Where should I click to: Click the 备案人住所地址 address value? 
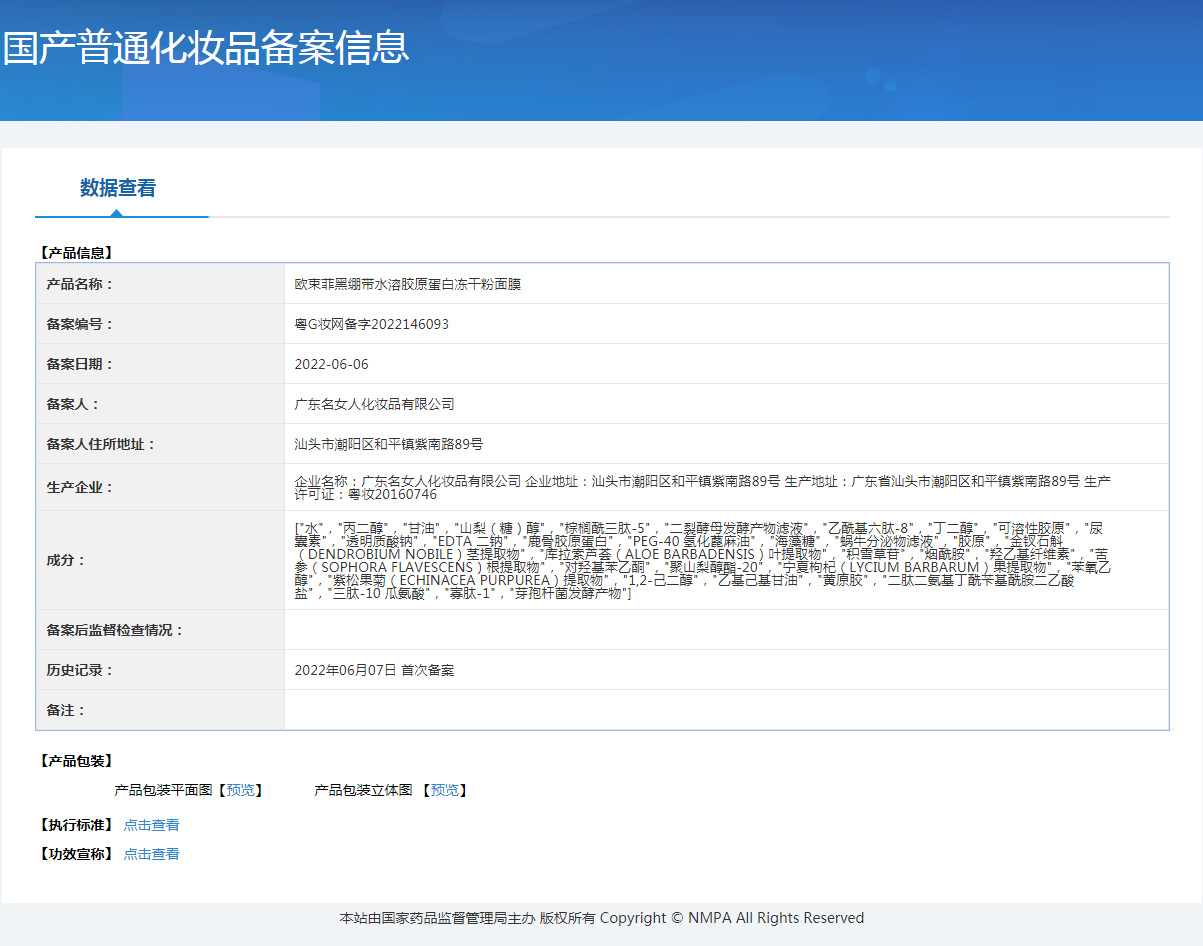[x=388, y=444]
